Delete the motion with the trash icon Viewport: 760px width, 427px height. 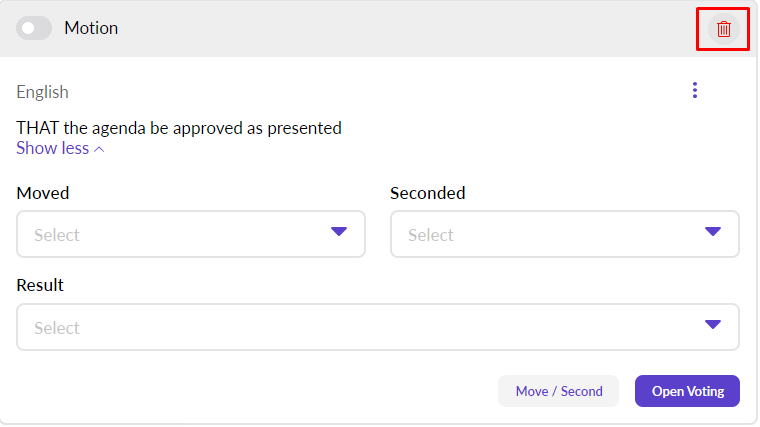[723, 29]
